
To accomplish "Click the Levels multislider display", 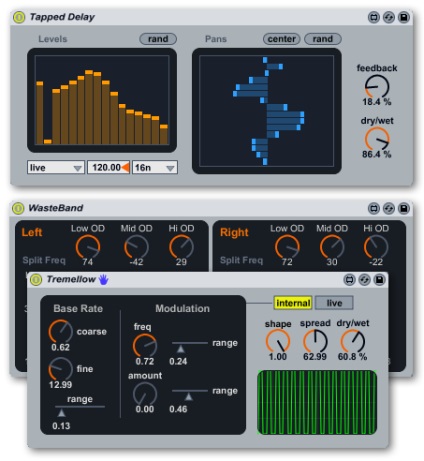I will pyautogui.click(x=102, y=100).
